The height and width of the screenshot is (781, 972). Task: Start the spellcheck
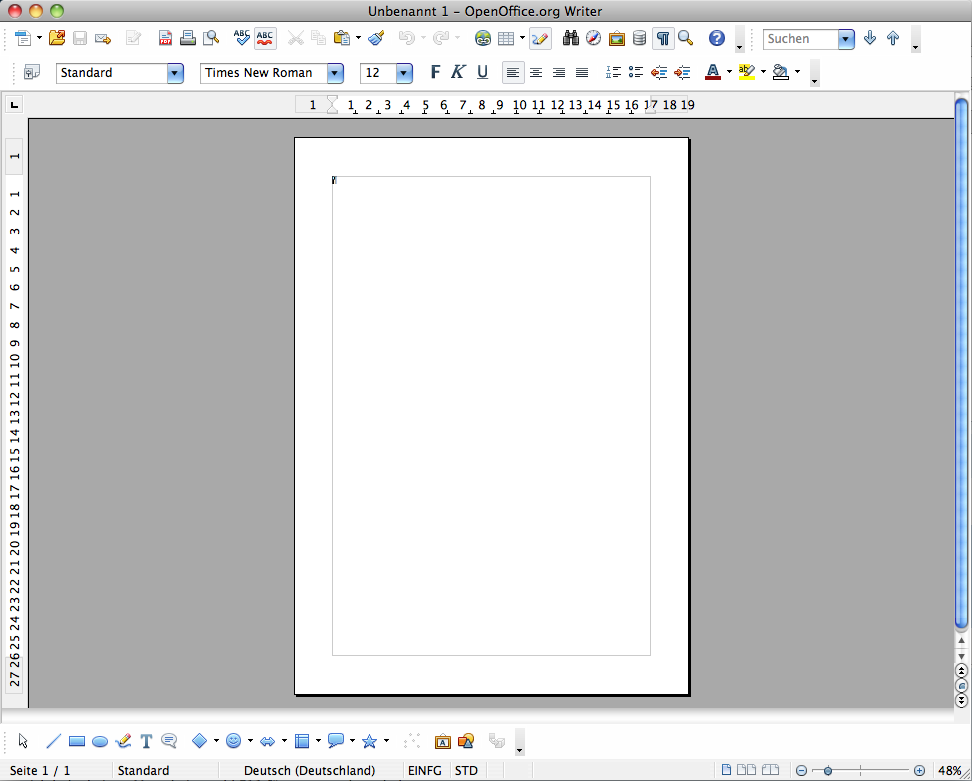[240, 37]
